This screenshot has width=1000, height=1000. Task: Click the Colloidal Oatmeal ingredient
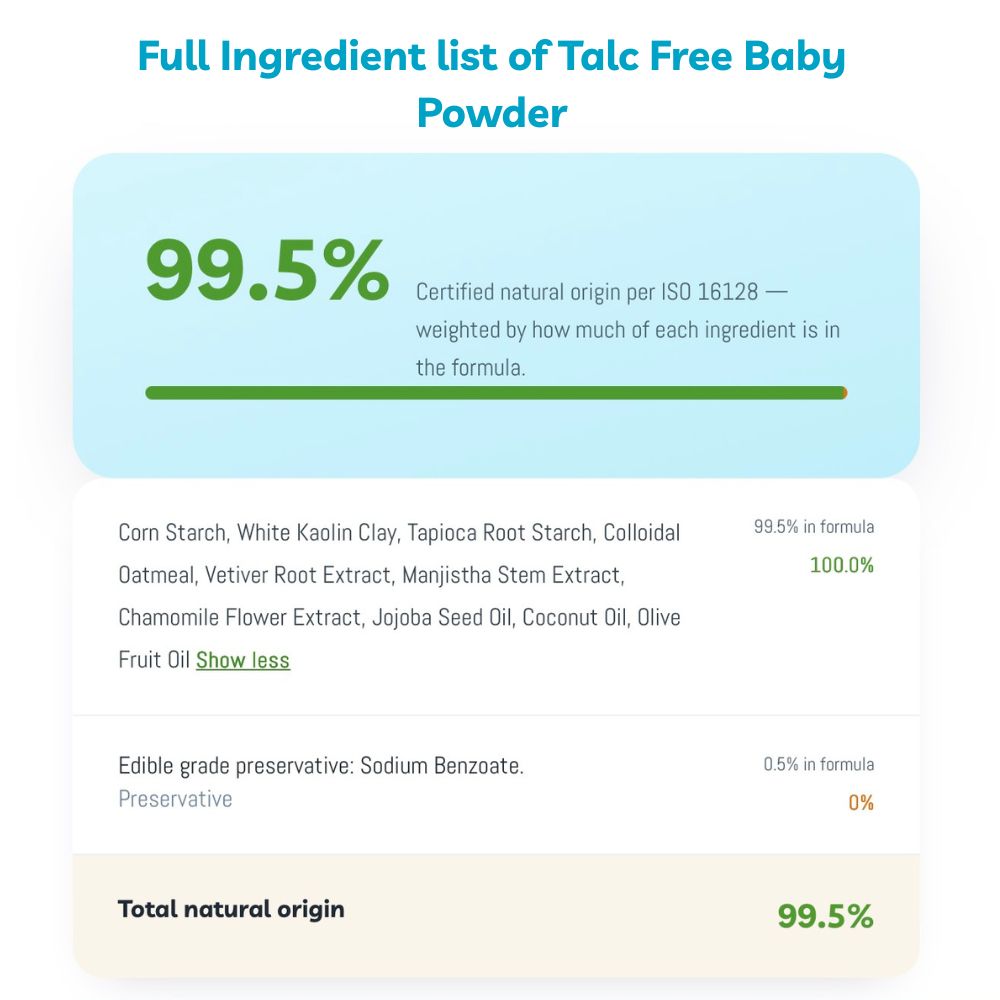[399, 554]
